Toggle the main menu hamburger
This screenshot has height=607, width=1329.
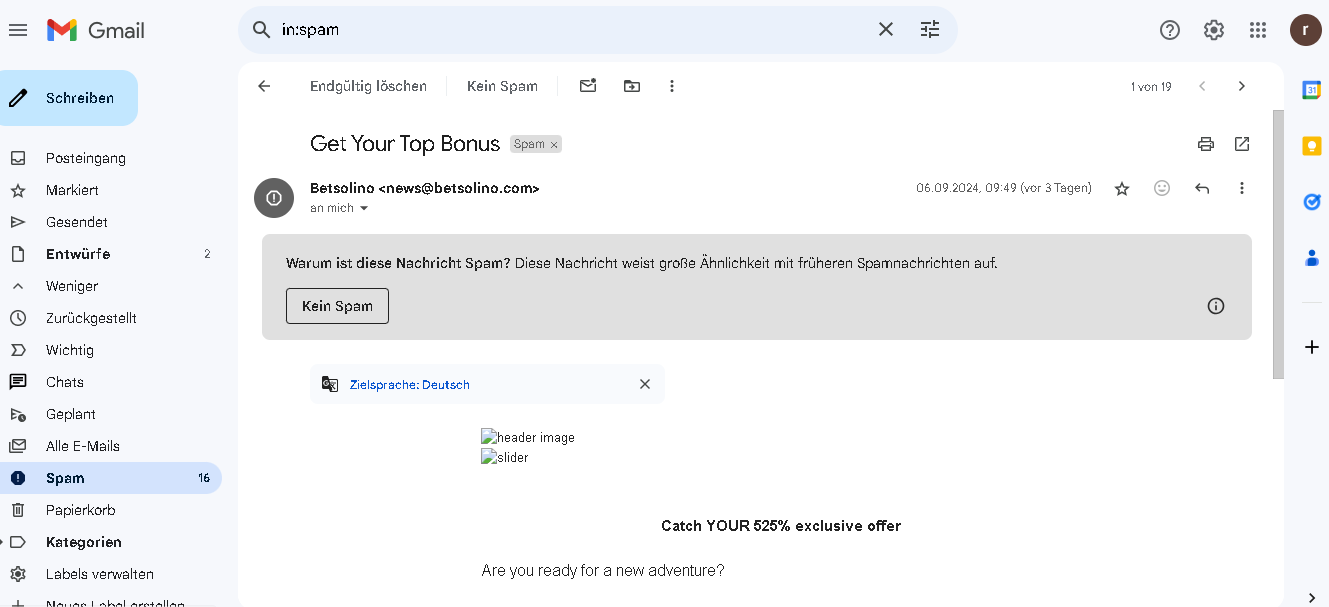click(18, 30)
